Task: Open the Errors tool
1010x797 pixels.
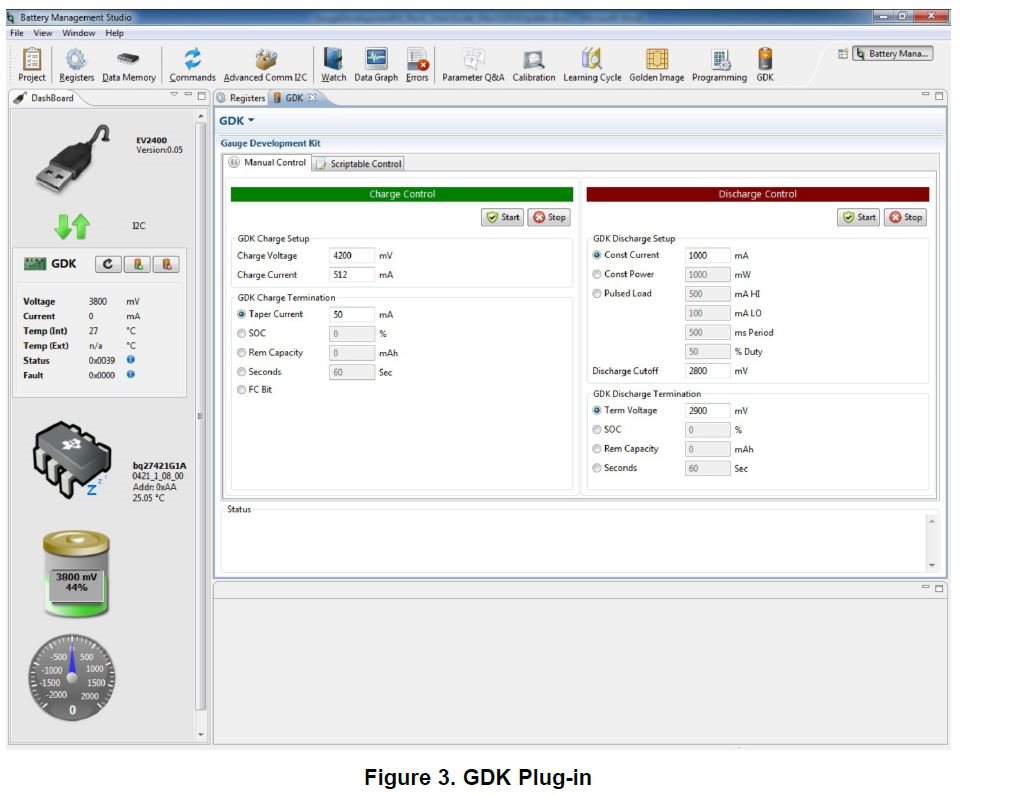Action: click(x=417, y=65)
